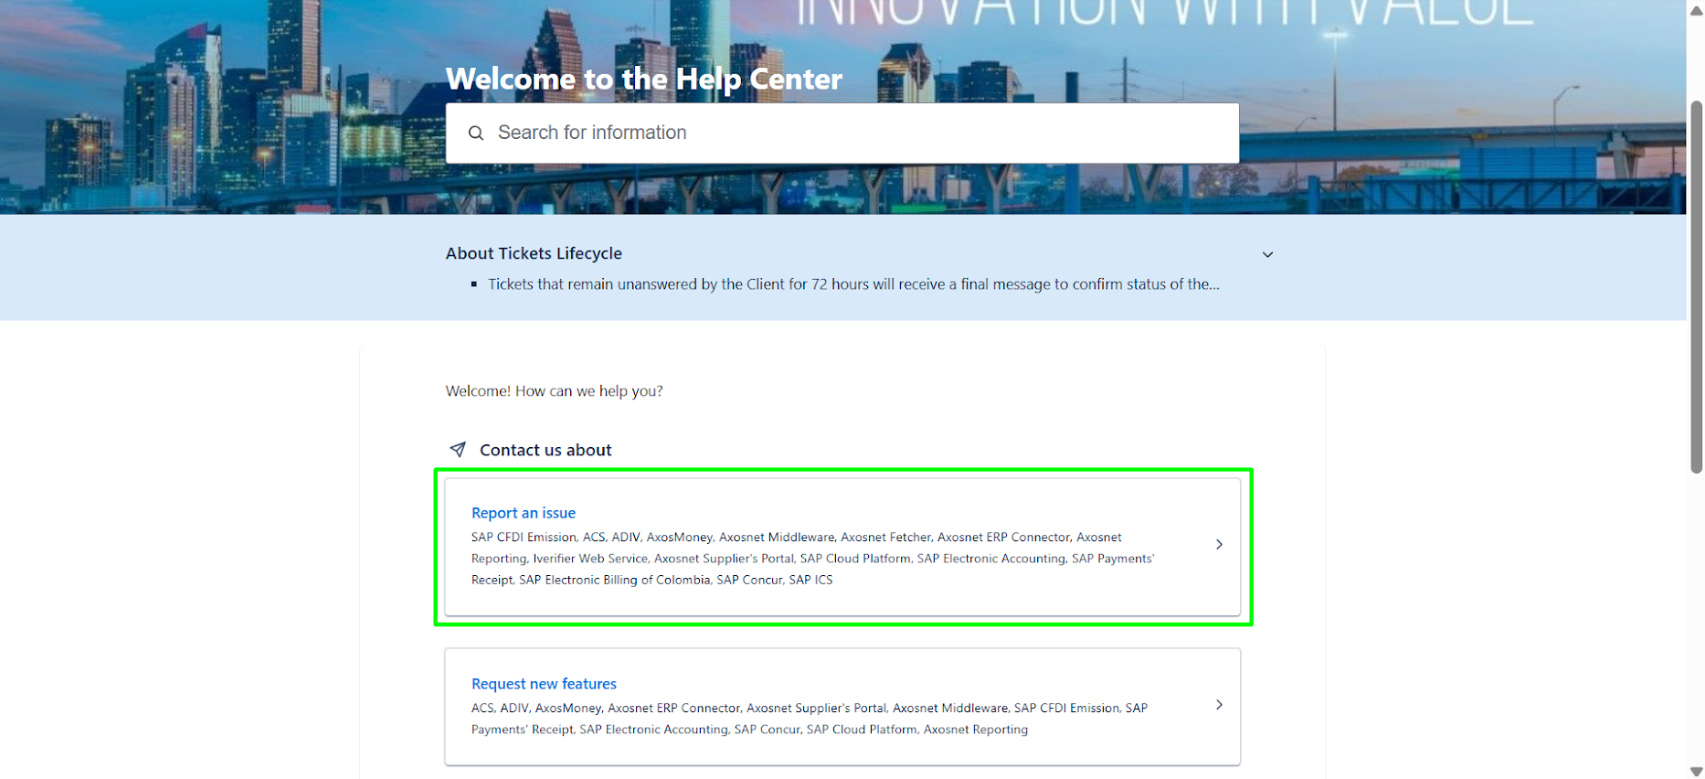Click the Contact us about heading
Image resolution: width=1705 pixels, height=779 pixels.
pyautogui.click(x=545, y=450)
